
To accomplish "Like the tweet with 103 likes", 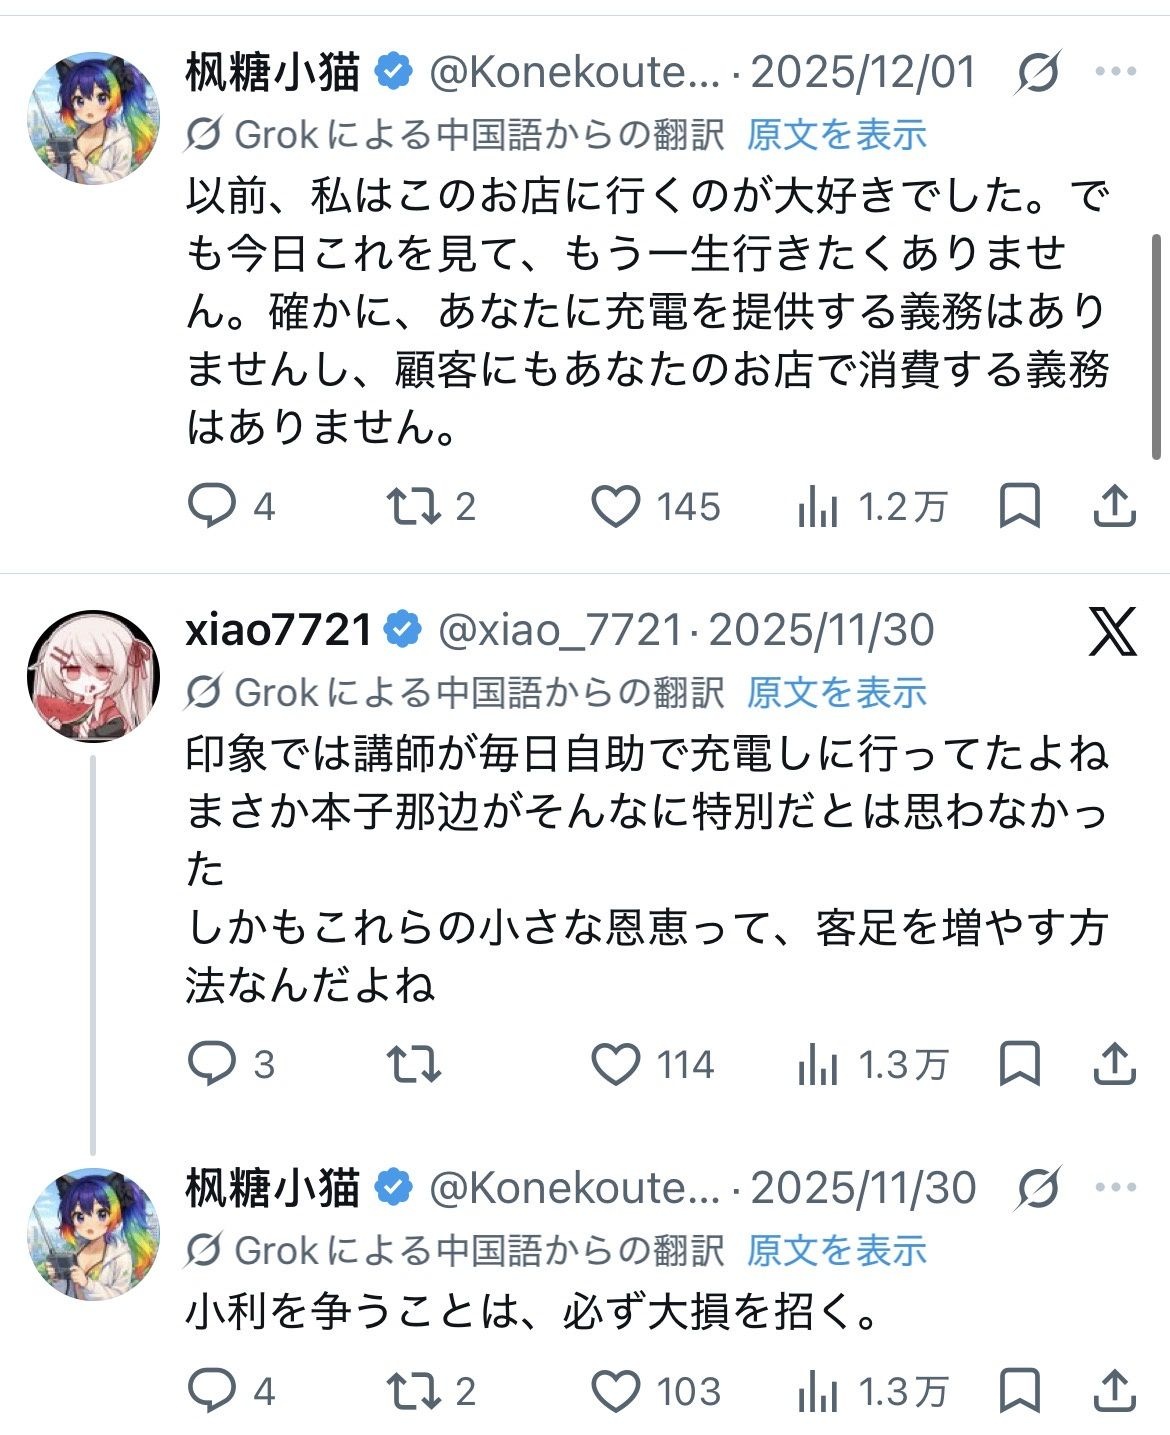I will pyautogui.click(x=615, y=1391).
